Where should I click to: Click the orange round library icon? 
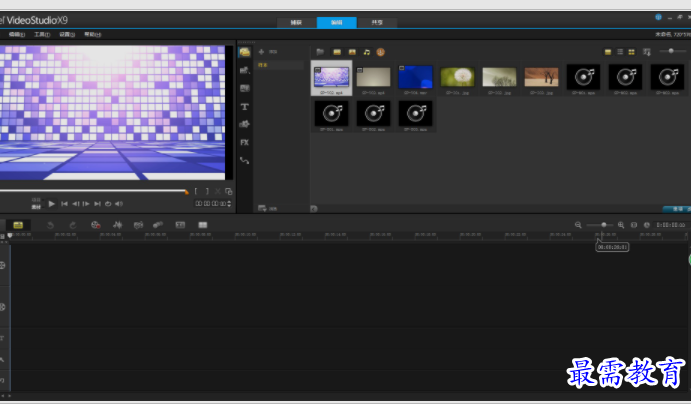pos(381,52)
